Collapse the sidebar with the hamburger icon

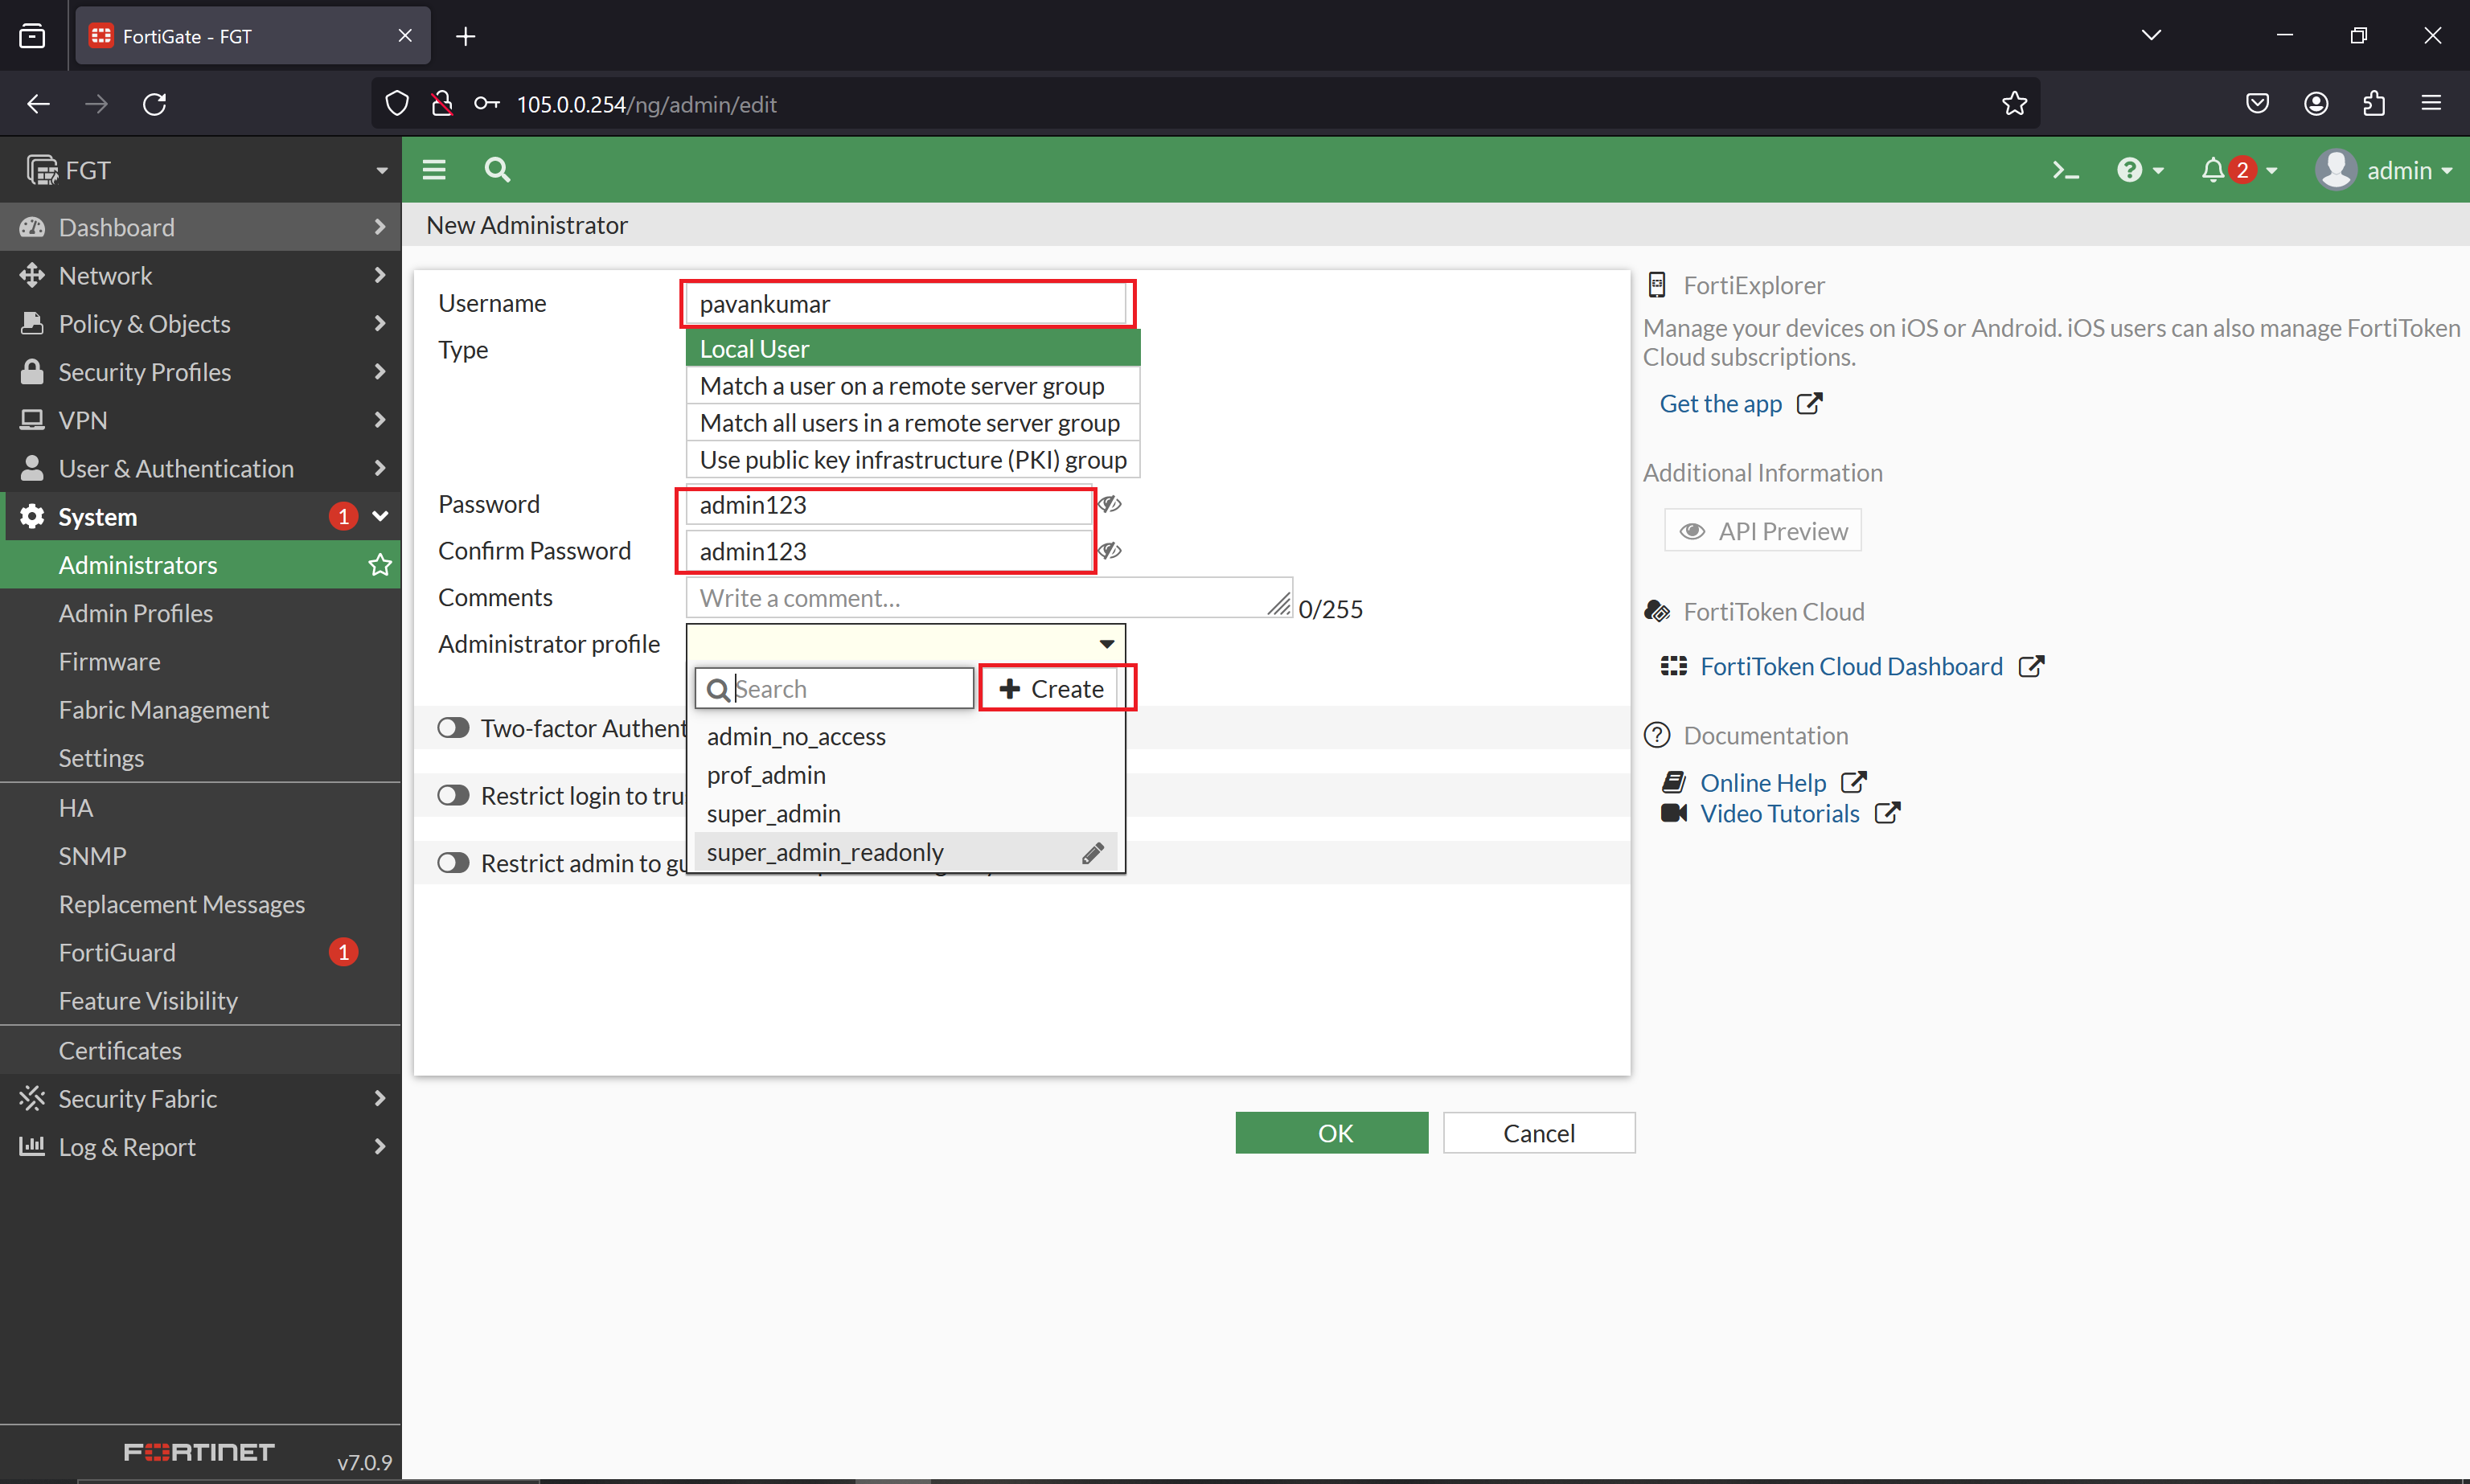click(435, 170)
